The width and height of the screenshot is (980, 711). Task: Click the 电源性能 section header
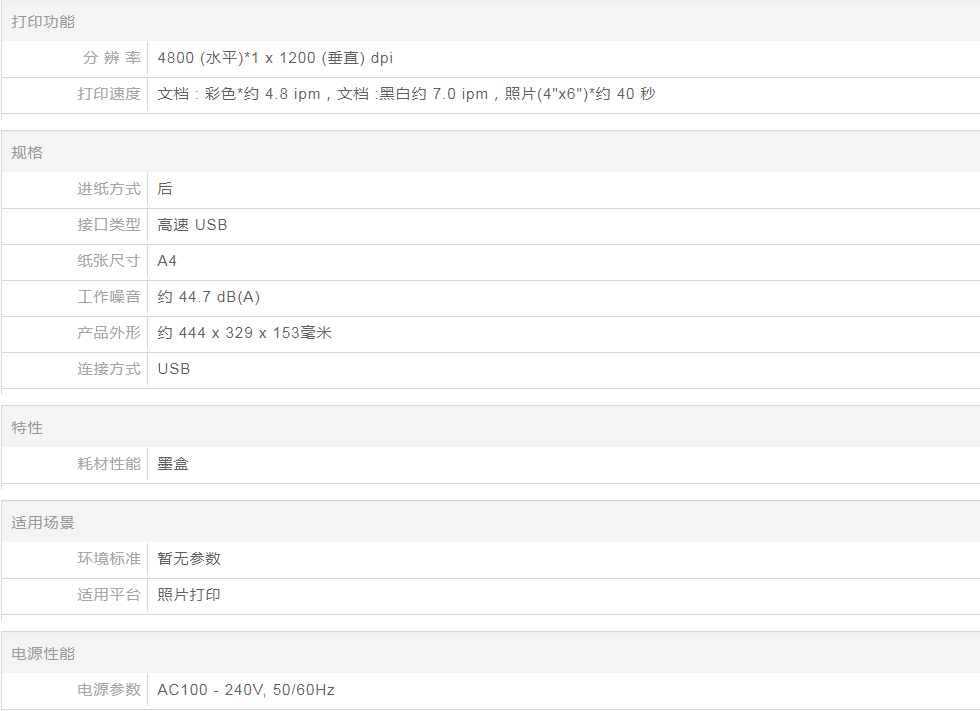pos(43,654)
